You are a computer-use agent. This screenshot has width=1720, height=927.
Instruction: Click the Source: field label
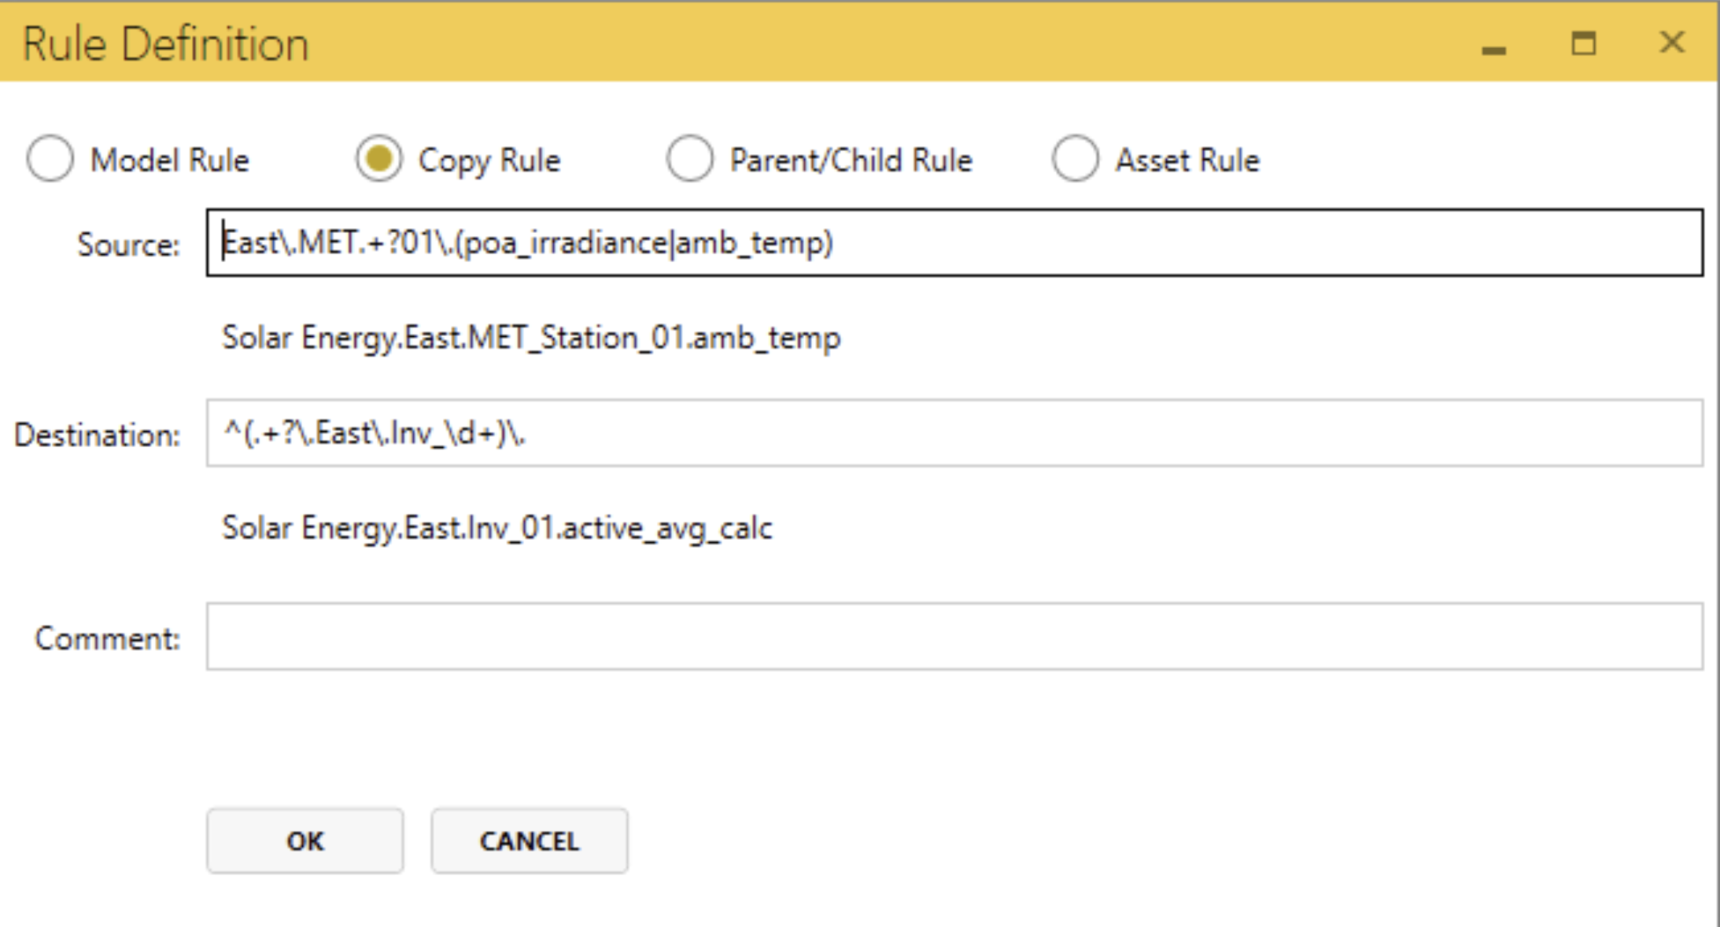pyautogui.click(x=128, y=245)
